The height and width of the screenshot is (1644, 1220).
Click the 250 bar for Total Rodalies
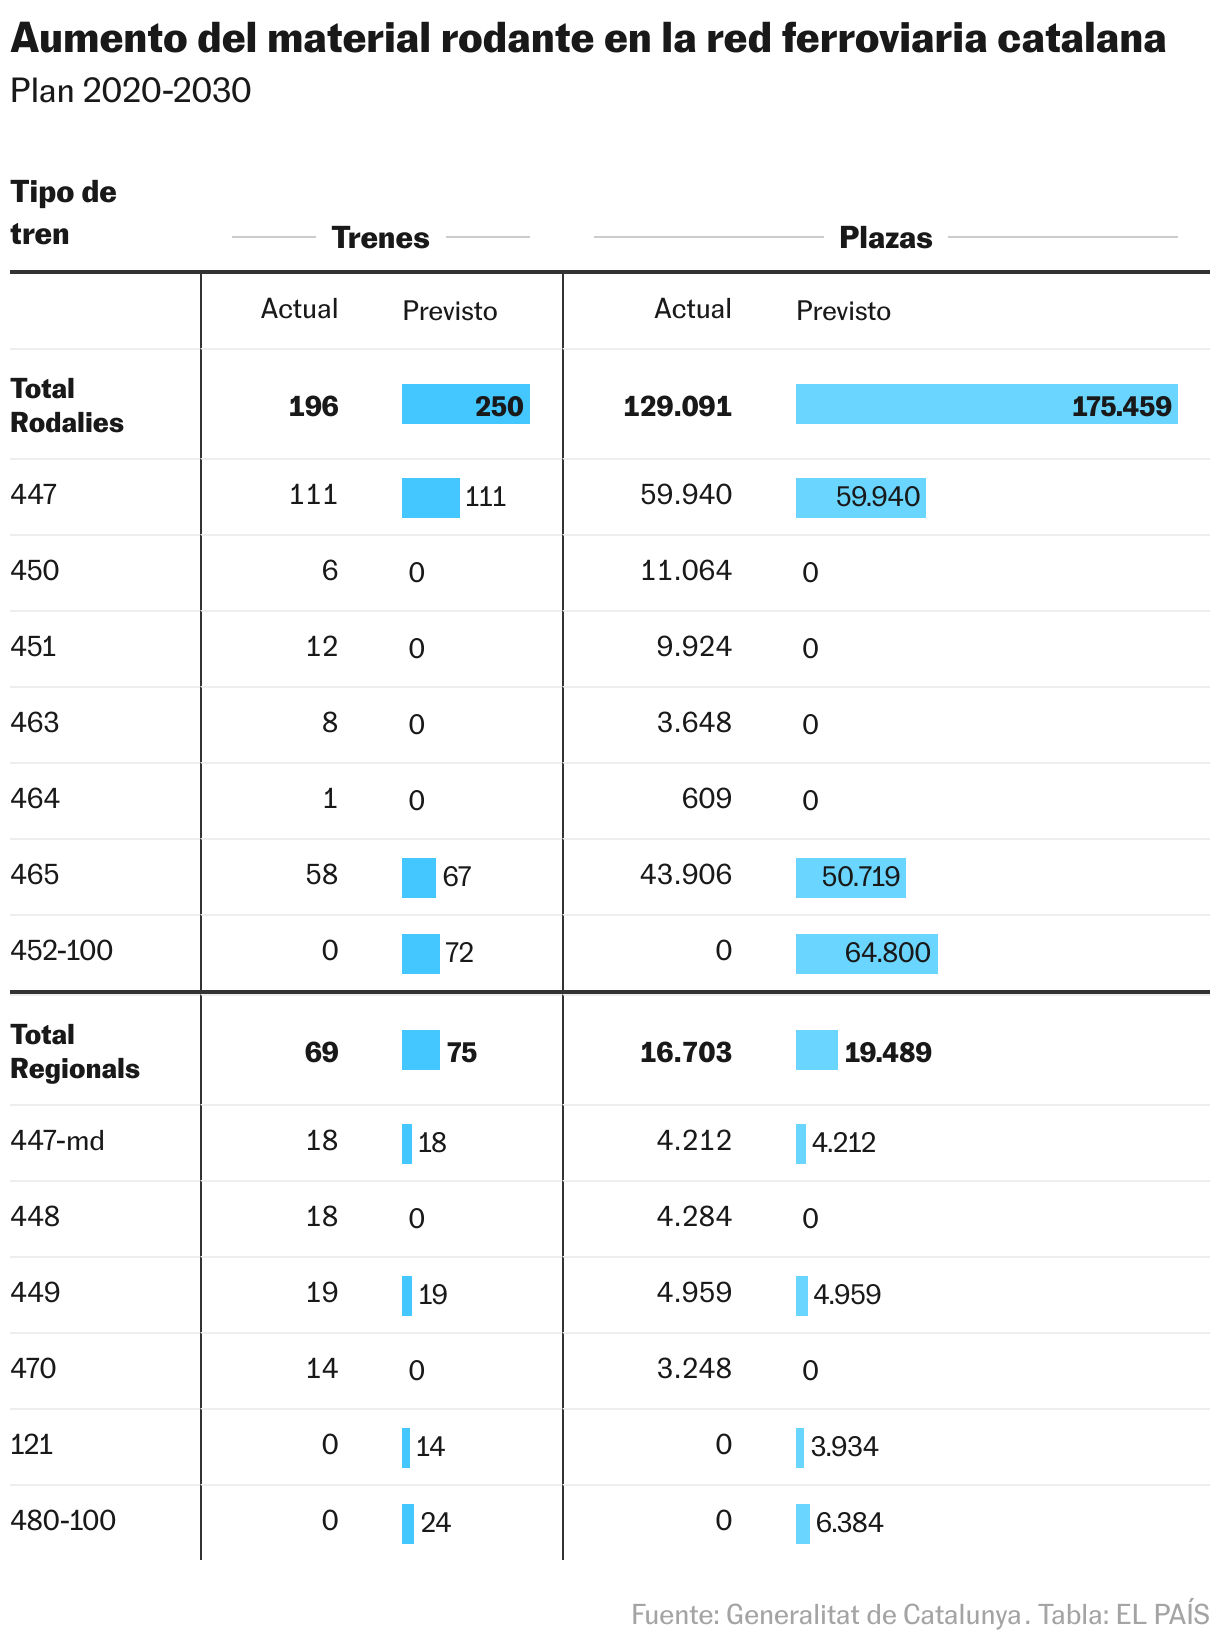[466, 404]
